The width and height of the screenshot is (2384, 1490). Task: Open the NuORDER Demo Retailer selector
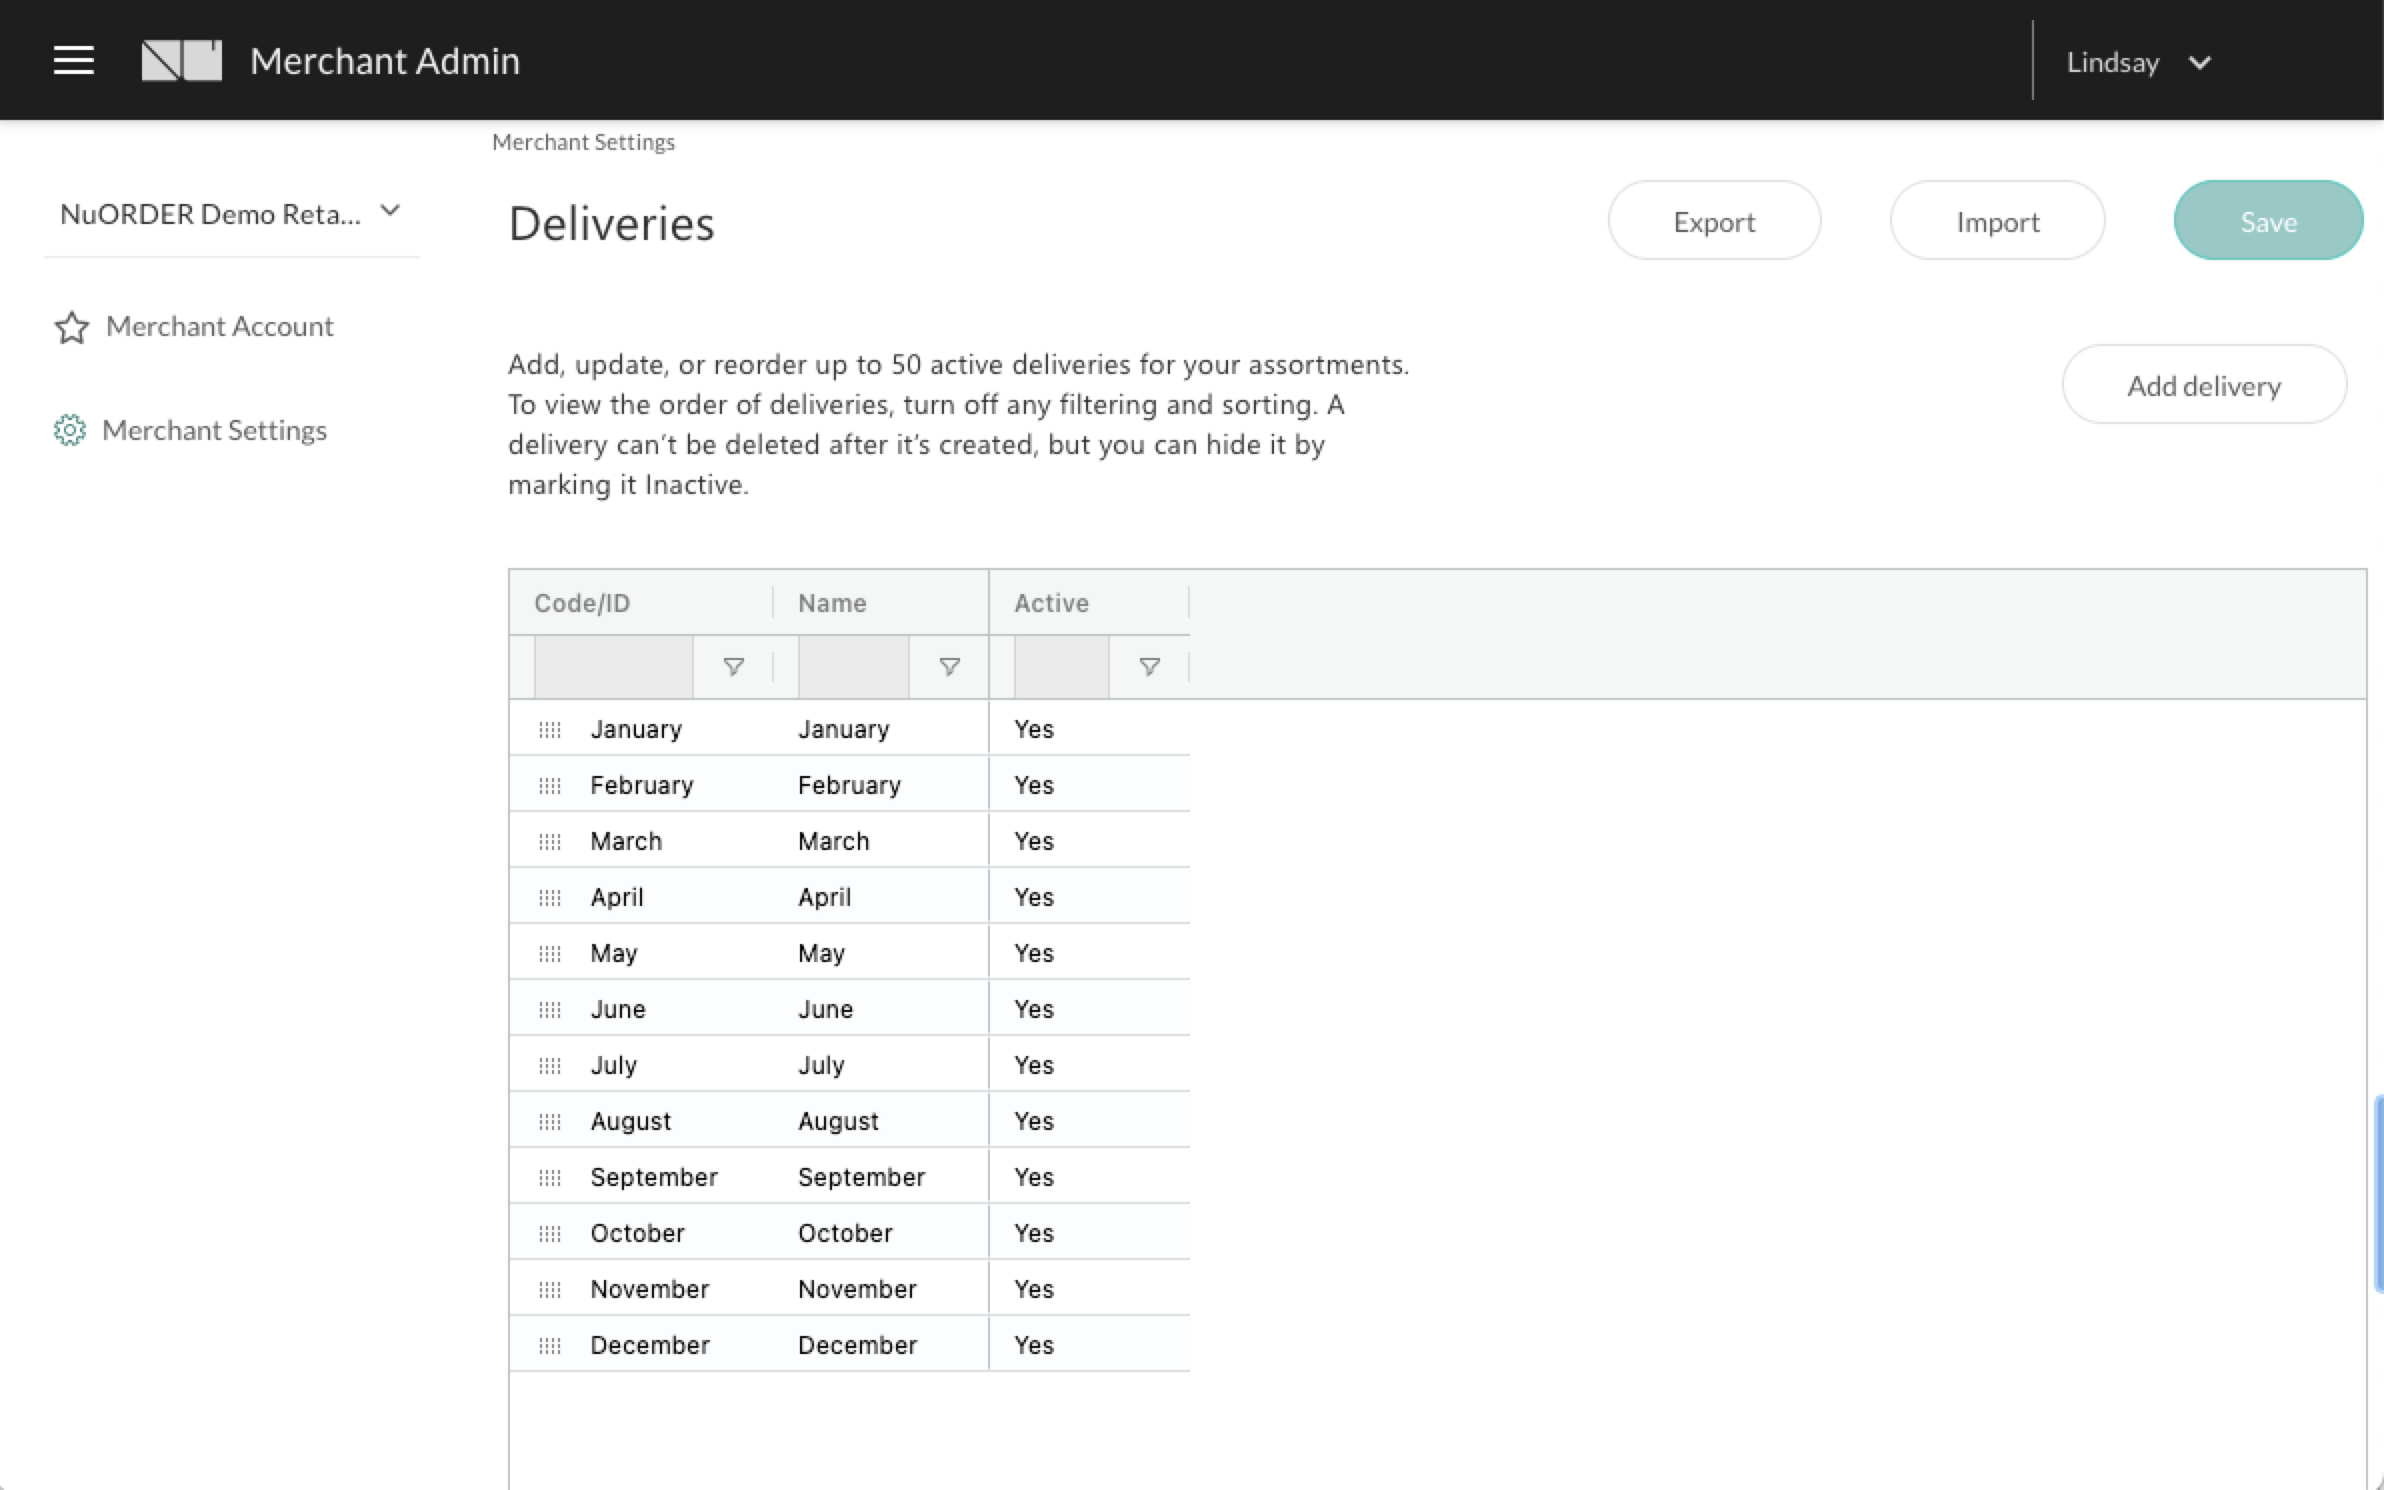pos(231,213)
